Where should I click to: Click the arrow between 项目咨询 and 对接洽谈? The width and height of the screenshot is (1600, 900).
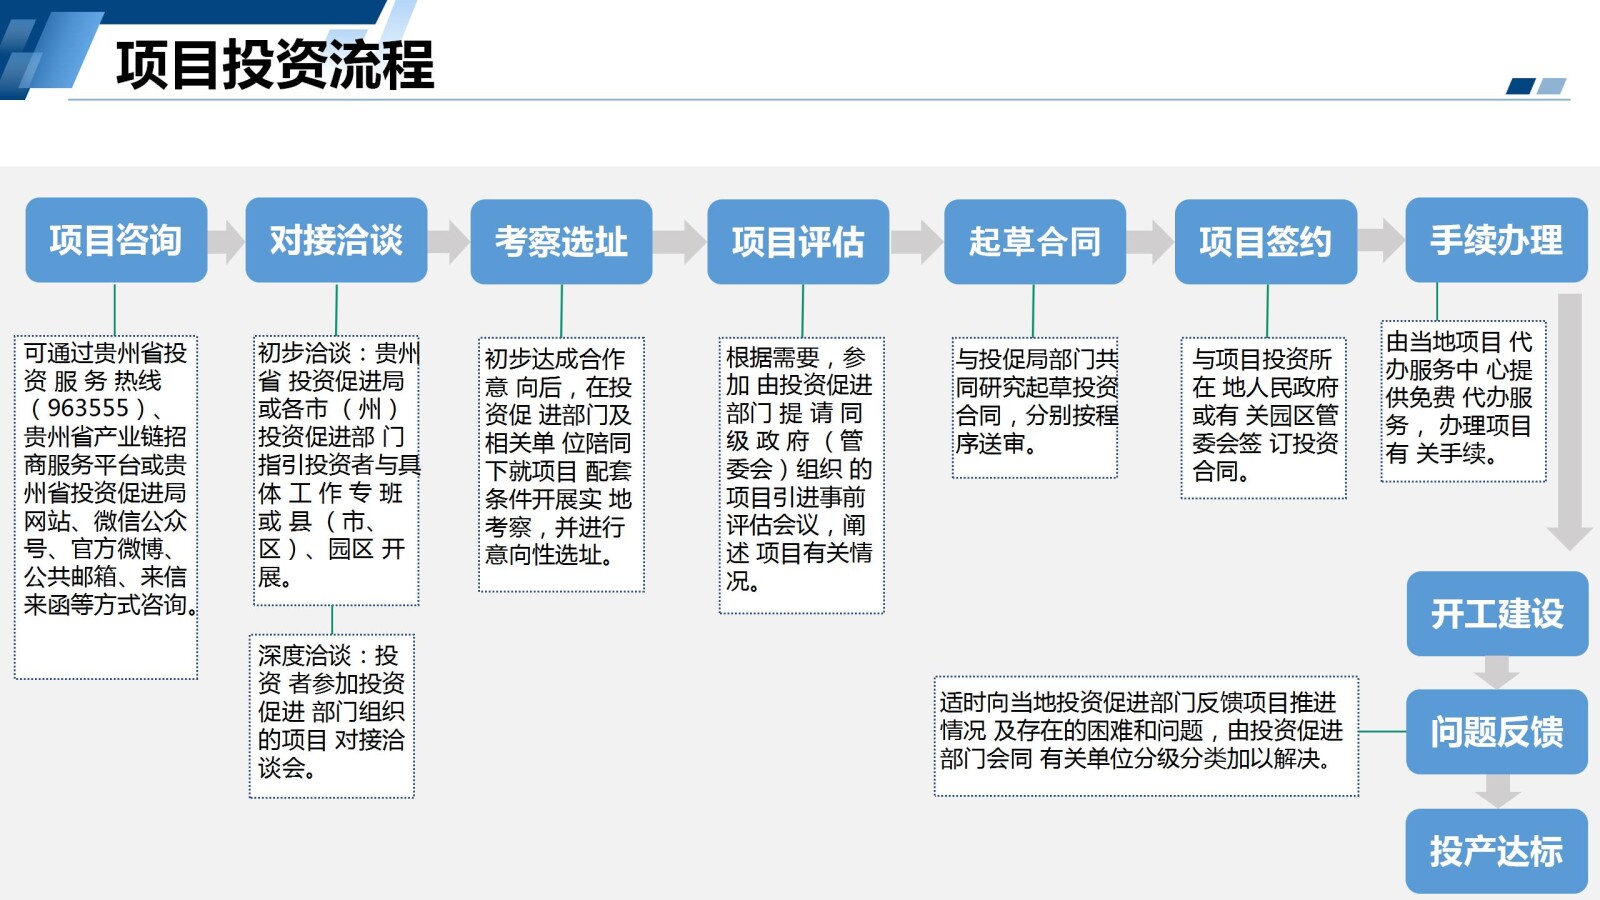pos(226,241)
